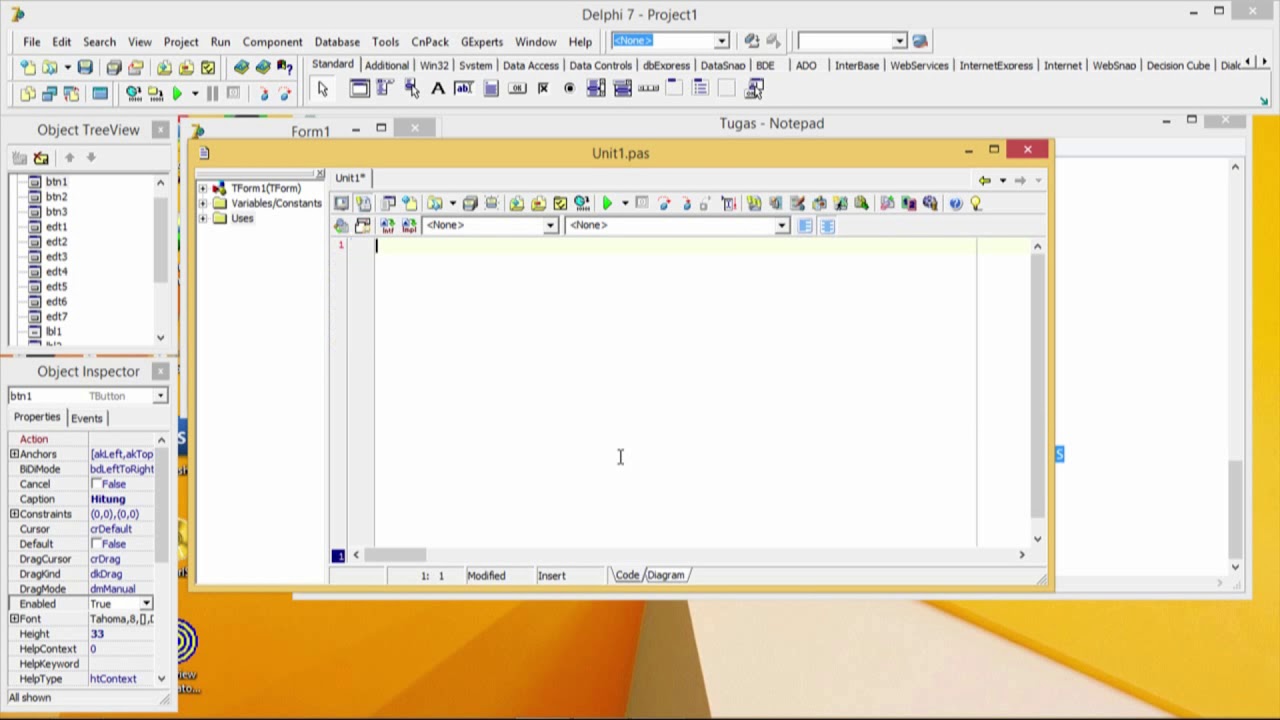The image size is (1280, 720).
Task: Select the MainMenu component icon in palette
Action: coord(386,89)
